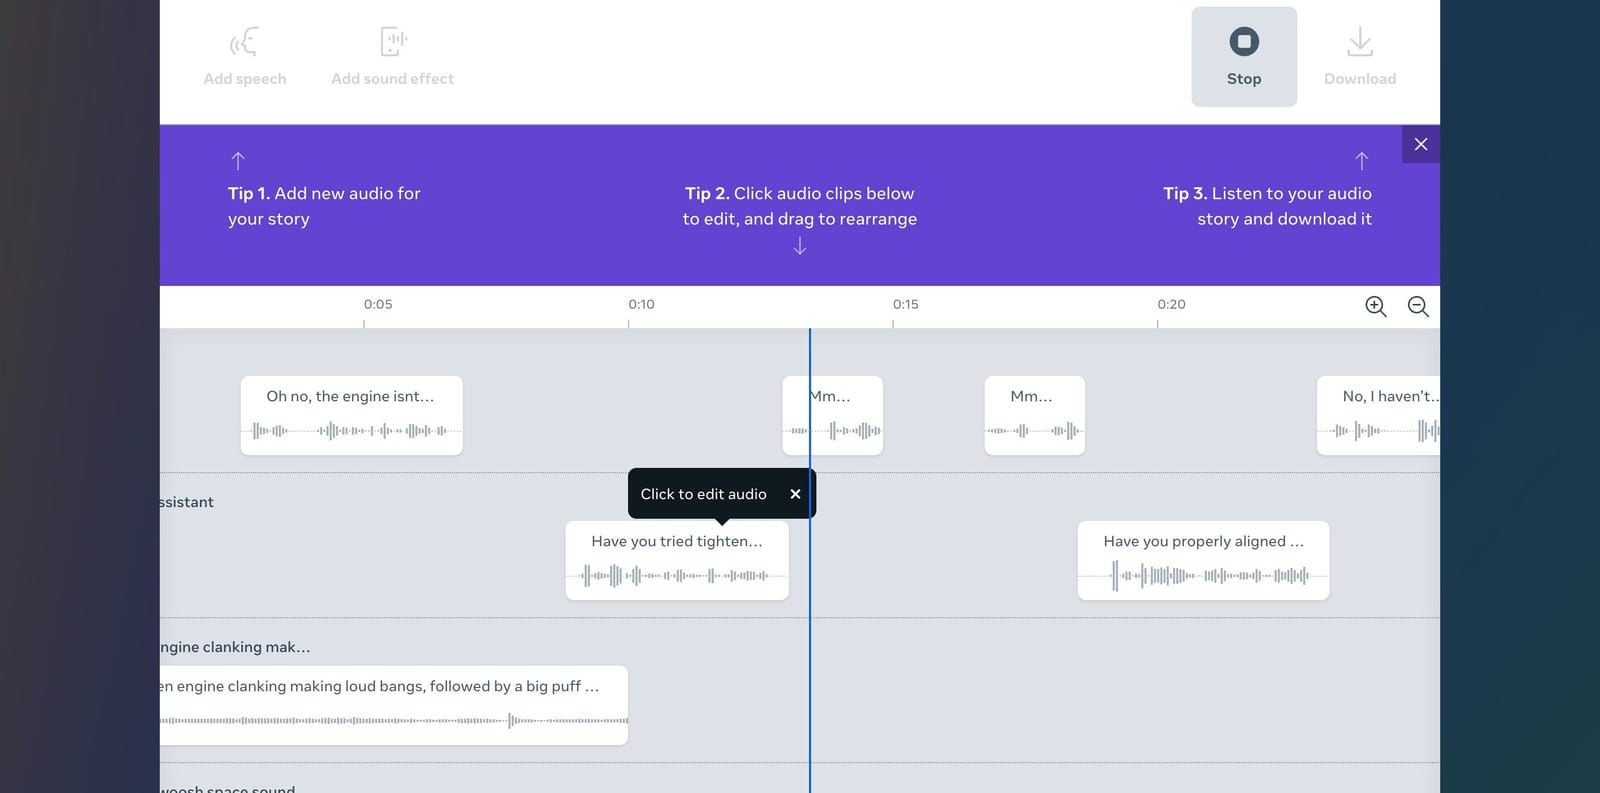
Task: Click the Add speech icon
Action: 244,42
